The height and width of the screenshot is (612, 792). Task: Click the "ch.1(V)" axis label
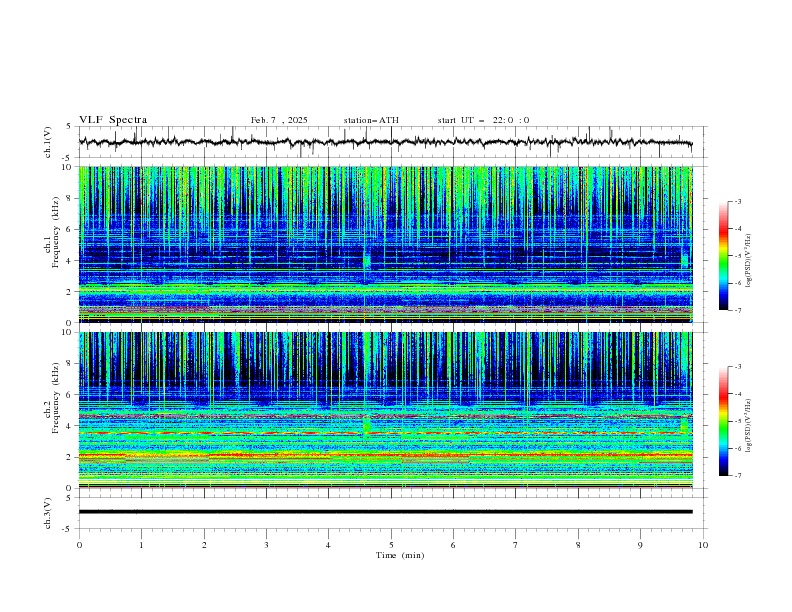pos(48,142)
